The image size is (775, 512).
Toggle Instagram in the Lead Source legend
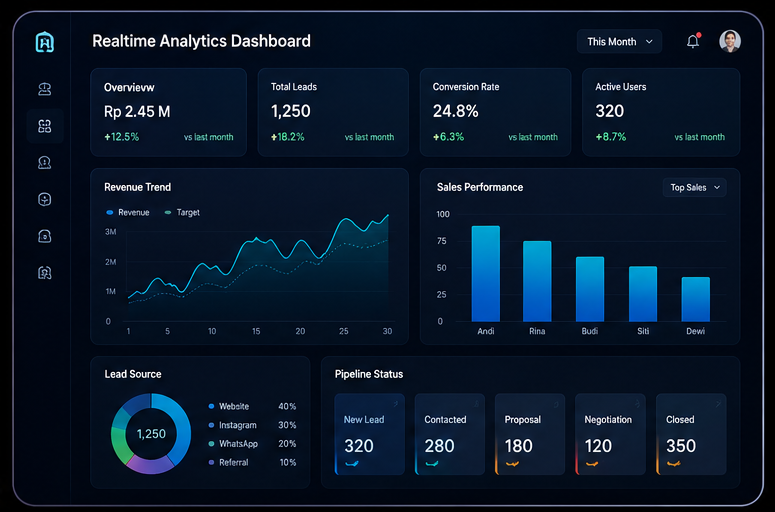(232, 425)
